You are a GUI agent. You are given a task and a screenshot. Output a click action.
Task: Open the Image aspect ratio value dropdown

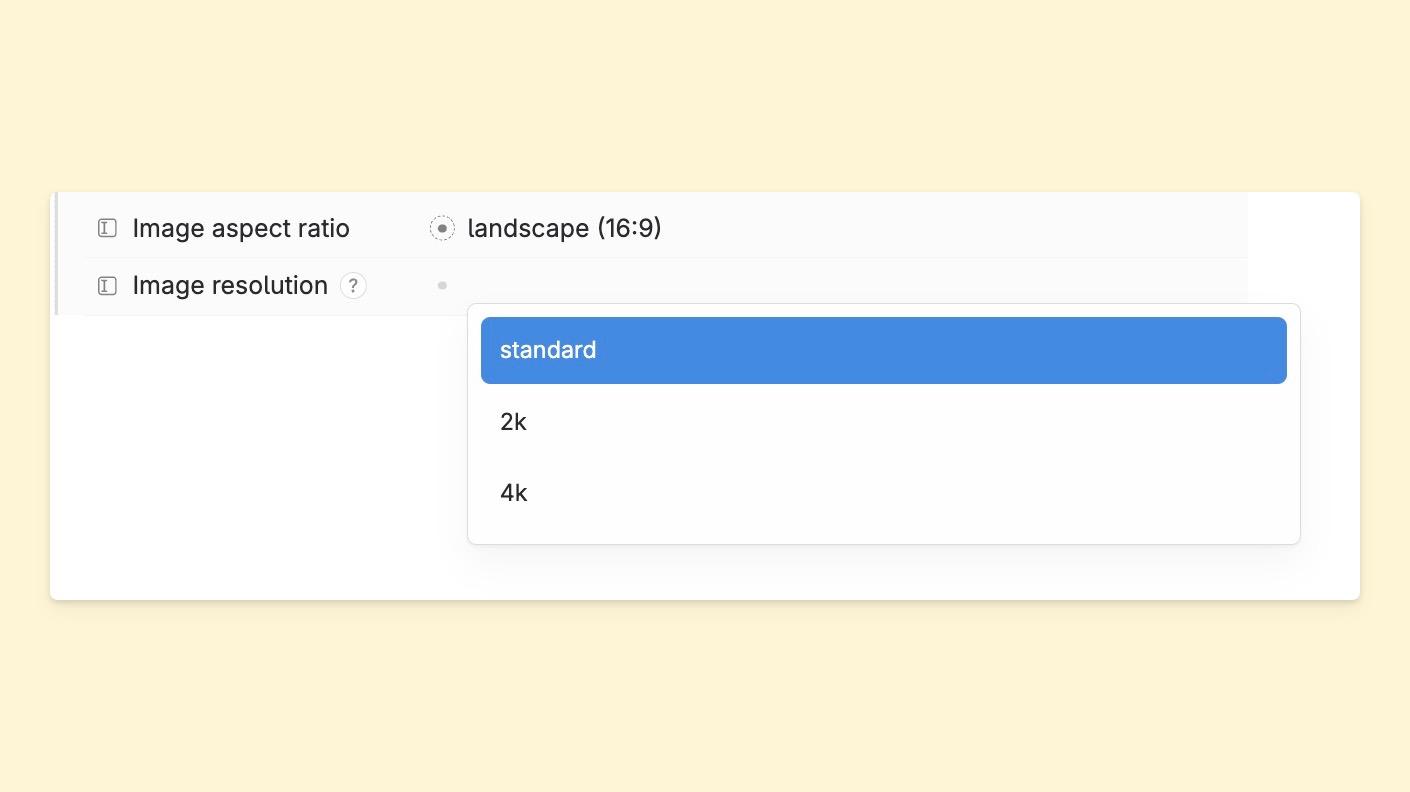click(564, 228)
